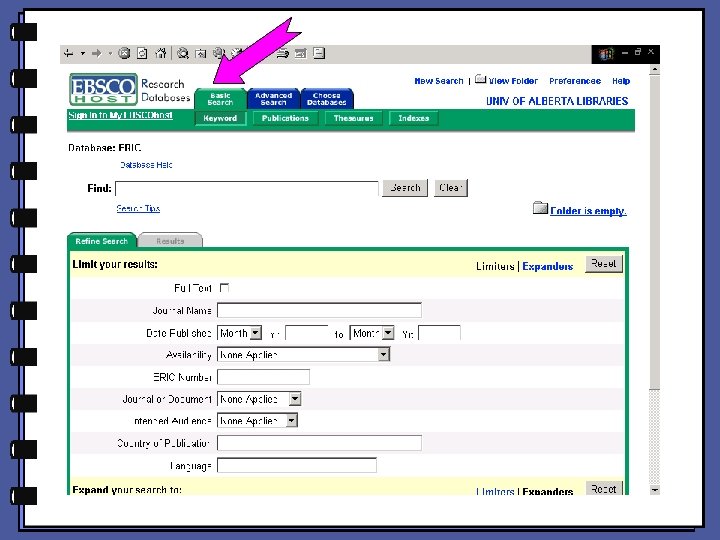This screenshot has width=720, height=540.
Task: Click the ERIC Number input field
Action: [x=264, y=377]
